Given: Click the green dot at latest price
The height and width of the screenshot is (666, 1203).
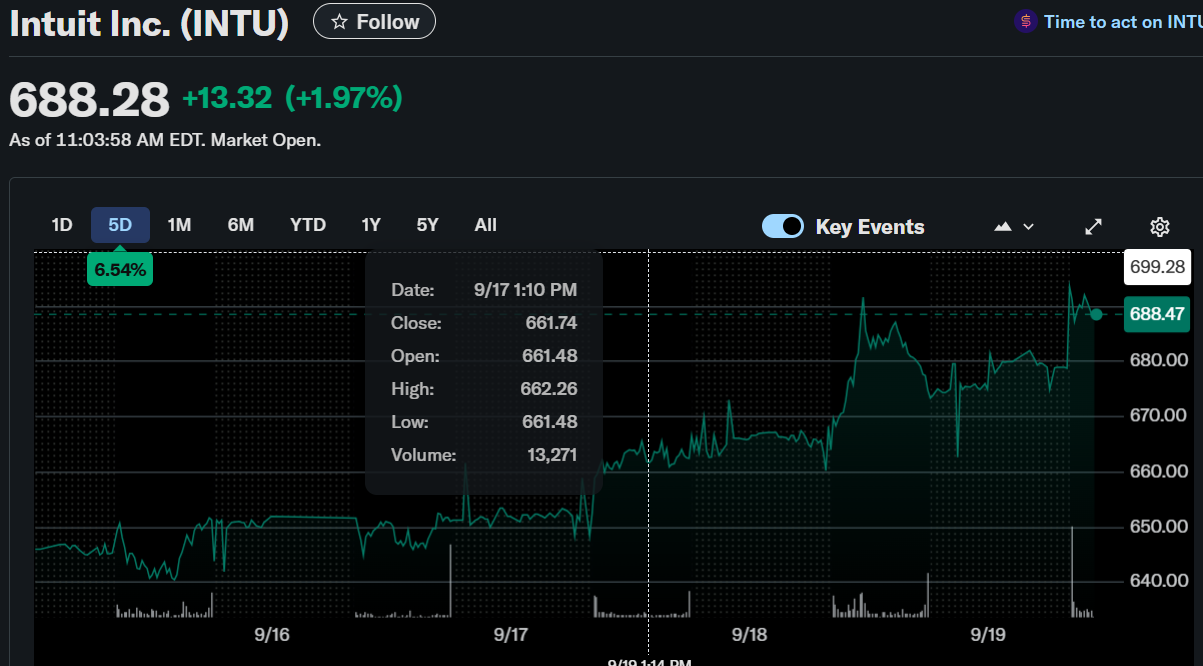Looking at the screenshot, I should [x=1097, y=314].
